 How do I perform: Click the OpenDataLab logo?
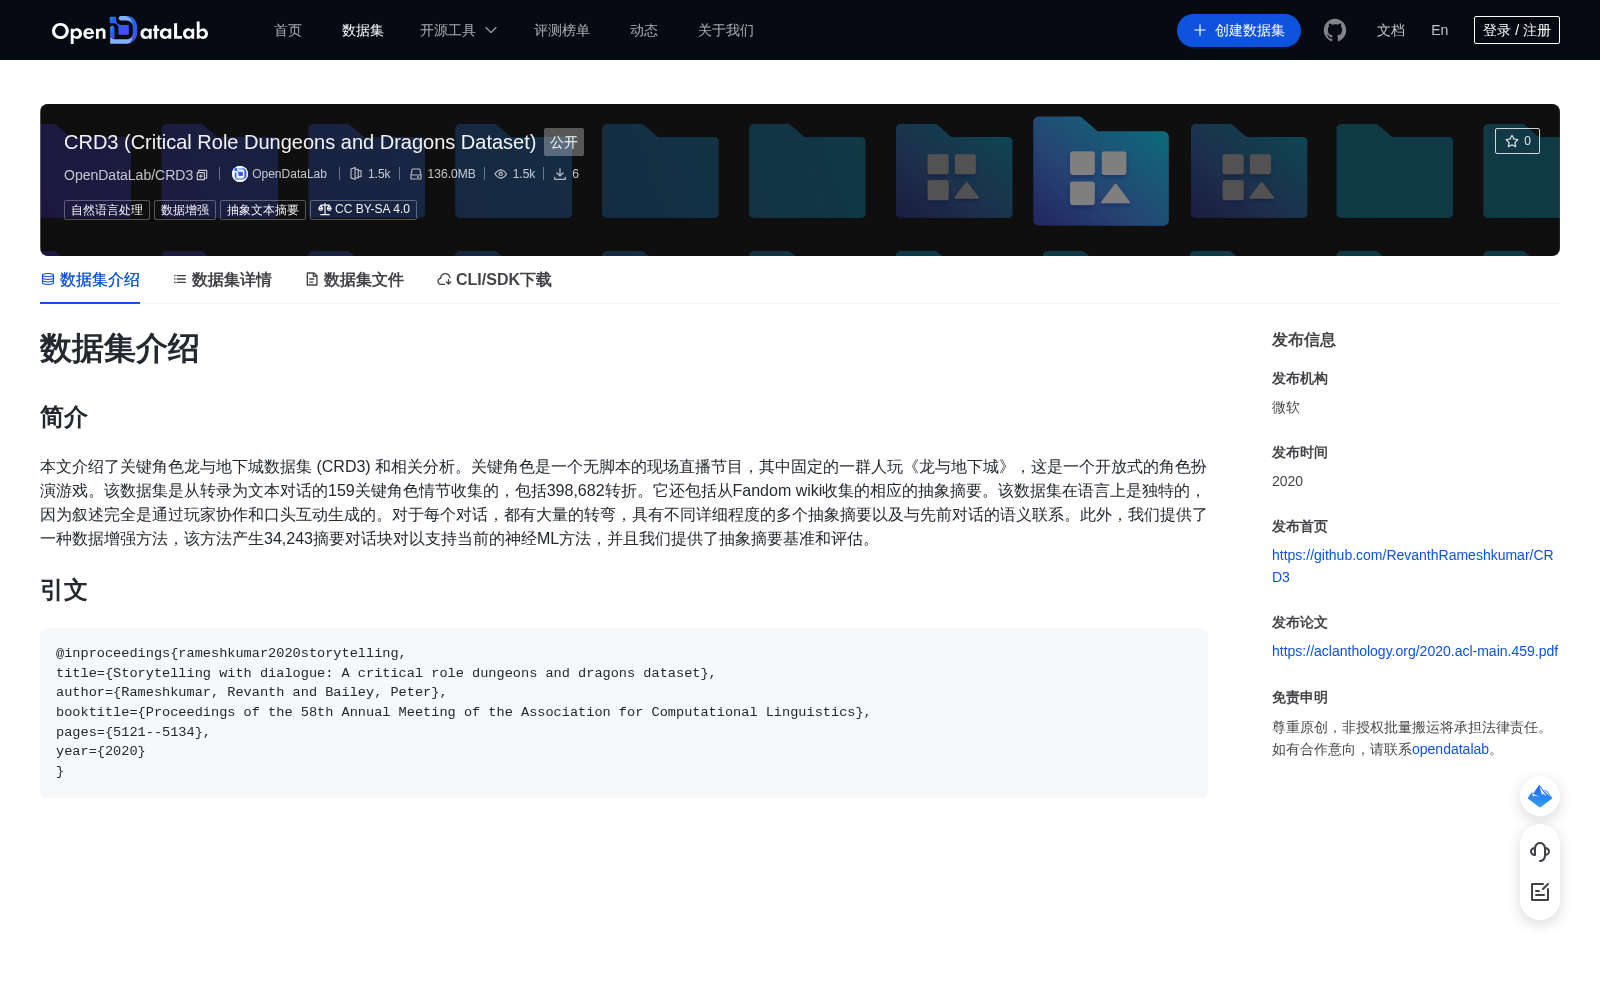tap(130, 30)
